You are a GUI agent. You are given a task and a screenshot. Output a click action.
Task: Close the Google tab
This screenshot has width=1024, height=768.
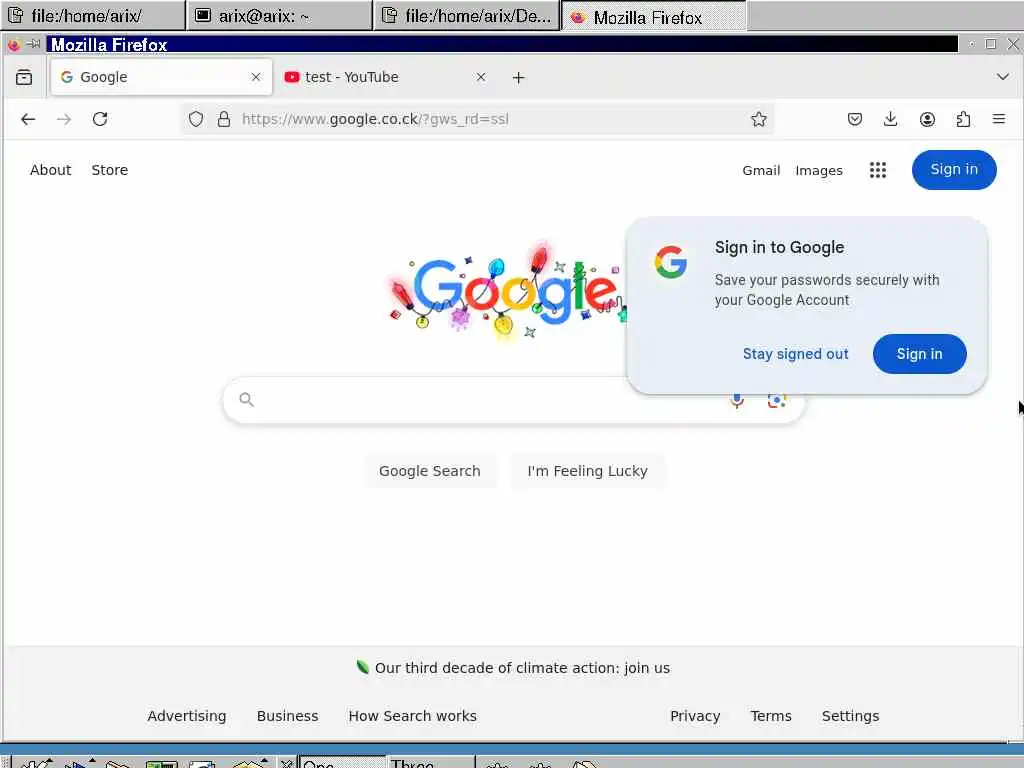(x=256, y=77)
